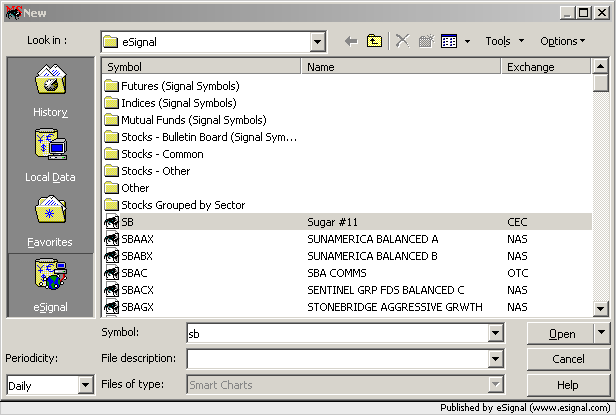Select STONEBRIDGE AGGRESSIVE GRWTH cell

pyautogui.click(x=395, y=307)
